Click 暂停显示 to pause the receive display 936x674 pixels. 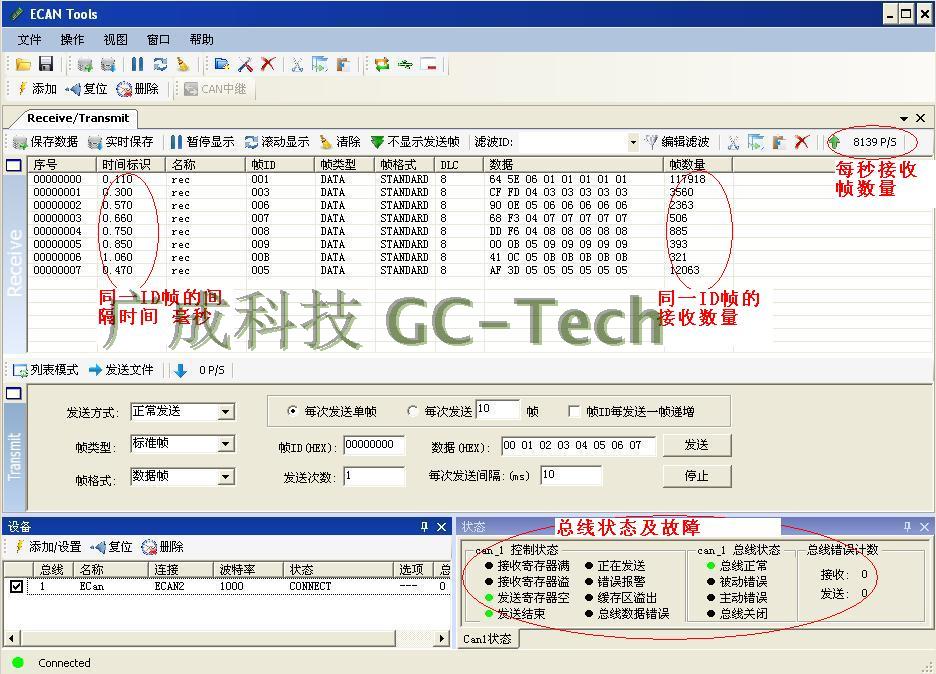pos(201,142)
